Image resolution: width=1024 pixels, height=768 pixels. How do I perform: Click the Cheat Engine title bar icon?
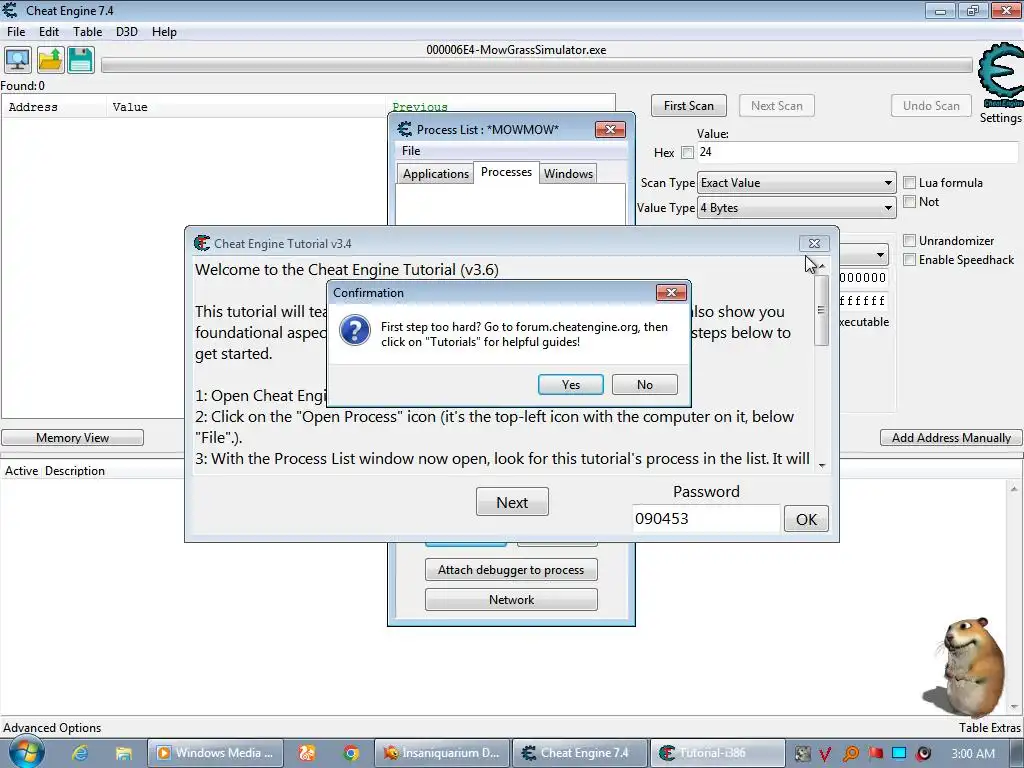tap(10, 10)
